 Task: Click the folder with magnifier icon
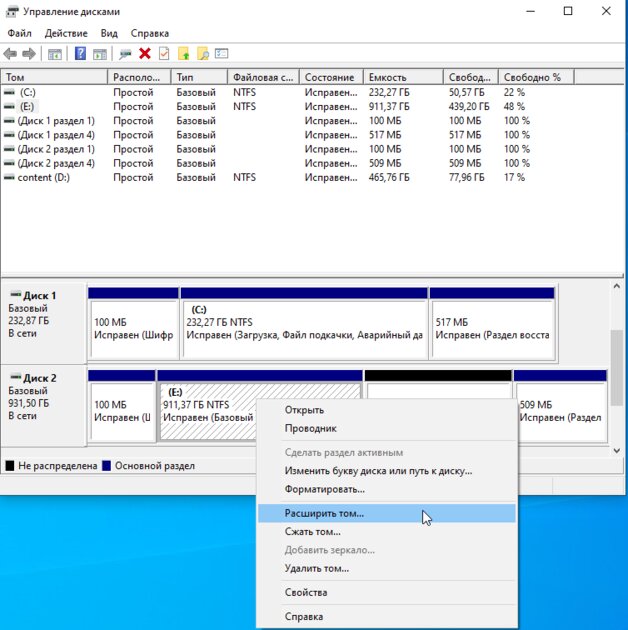click(203, 53)
